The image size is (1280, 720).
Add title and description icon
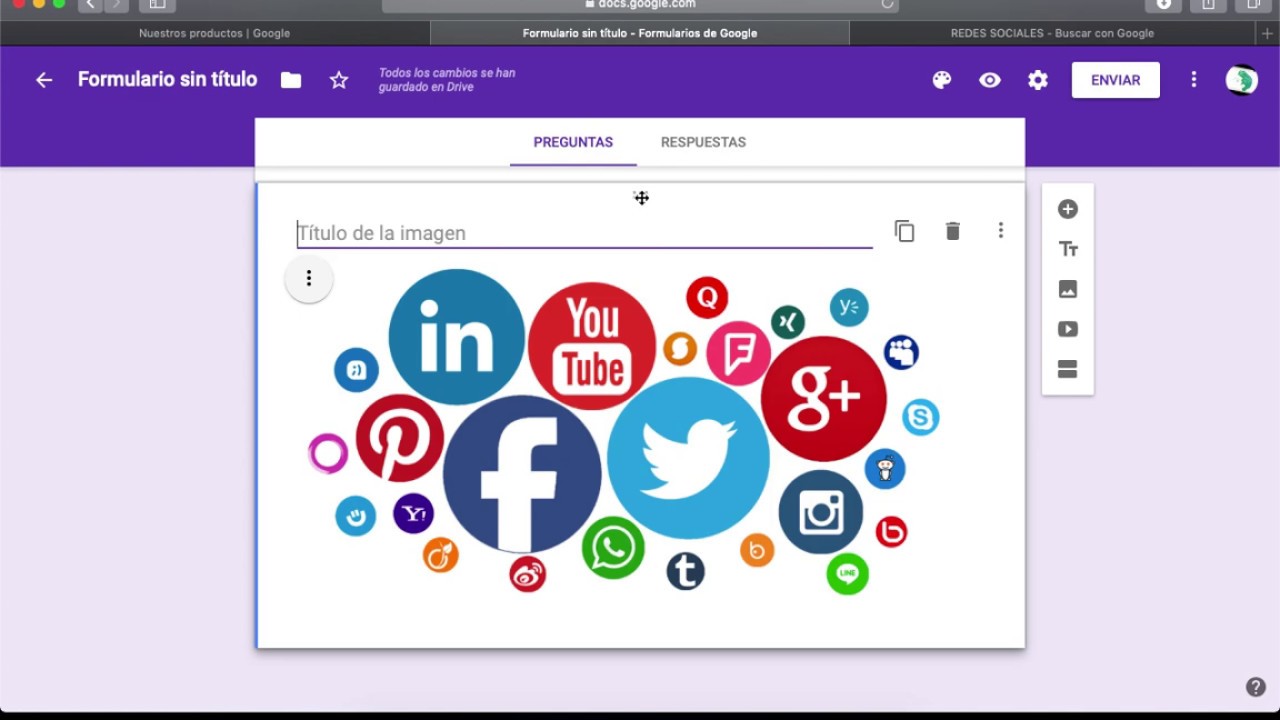click(x=1068, y=249)
